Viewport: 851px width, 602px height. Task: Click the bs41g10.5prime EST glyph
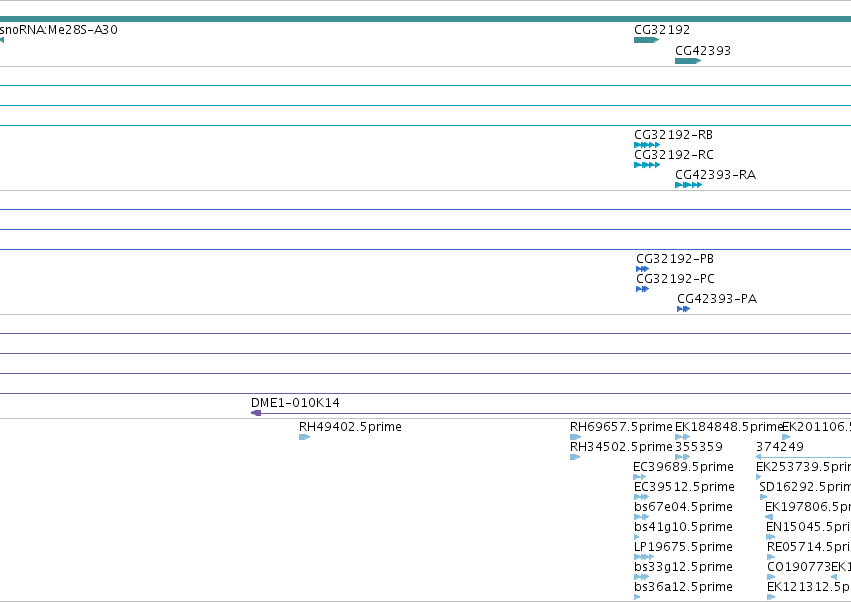click(637, 537)
